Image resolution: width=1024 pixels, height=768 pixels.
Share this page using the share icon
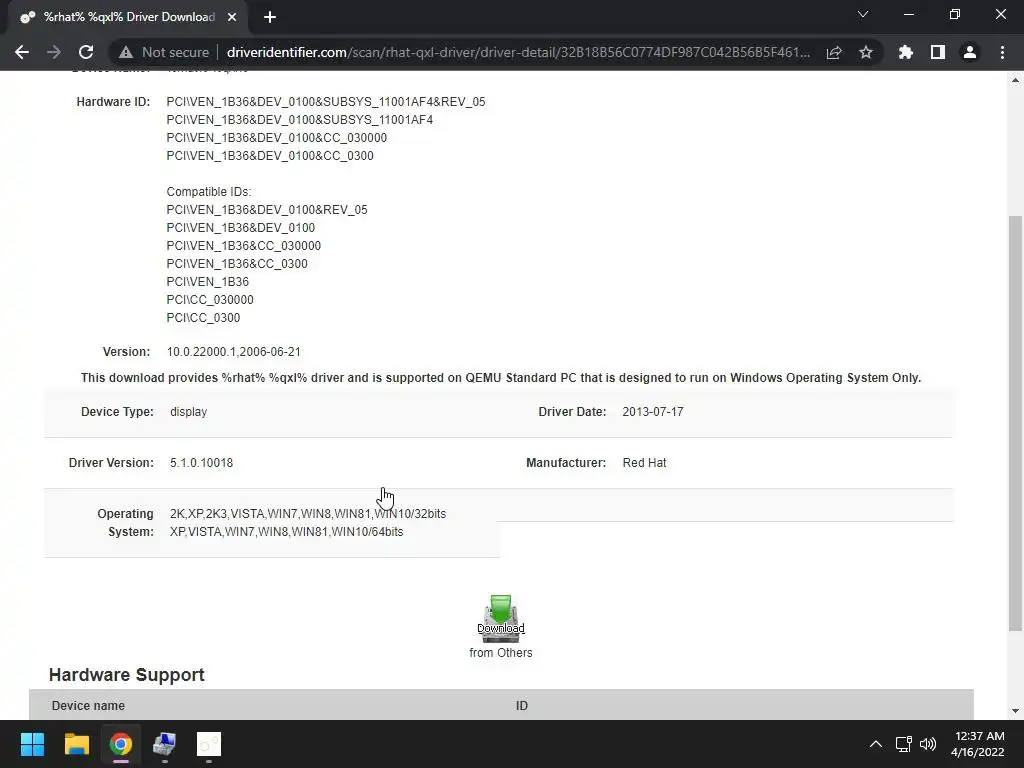pos(834,52)
